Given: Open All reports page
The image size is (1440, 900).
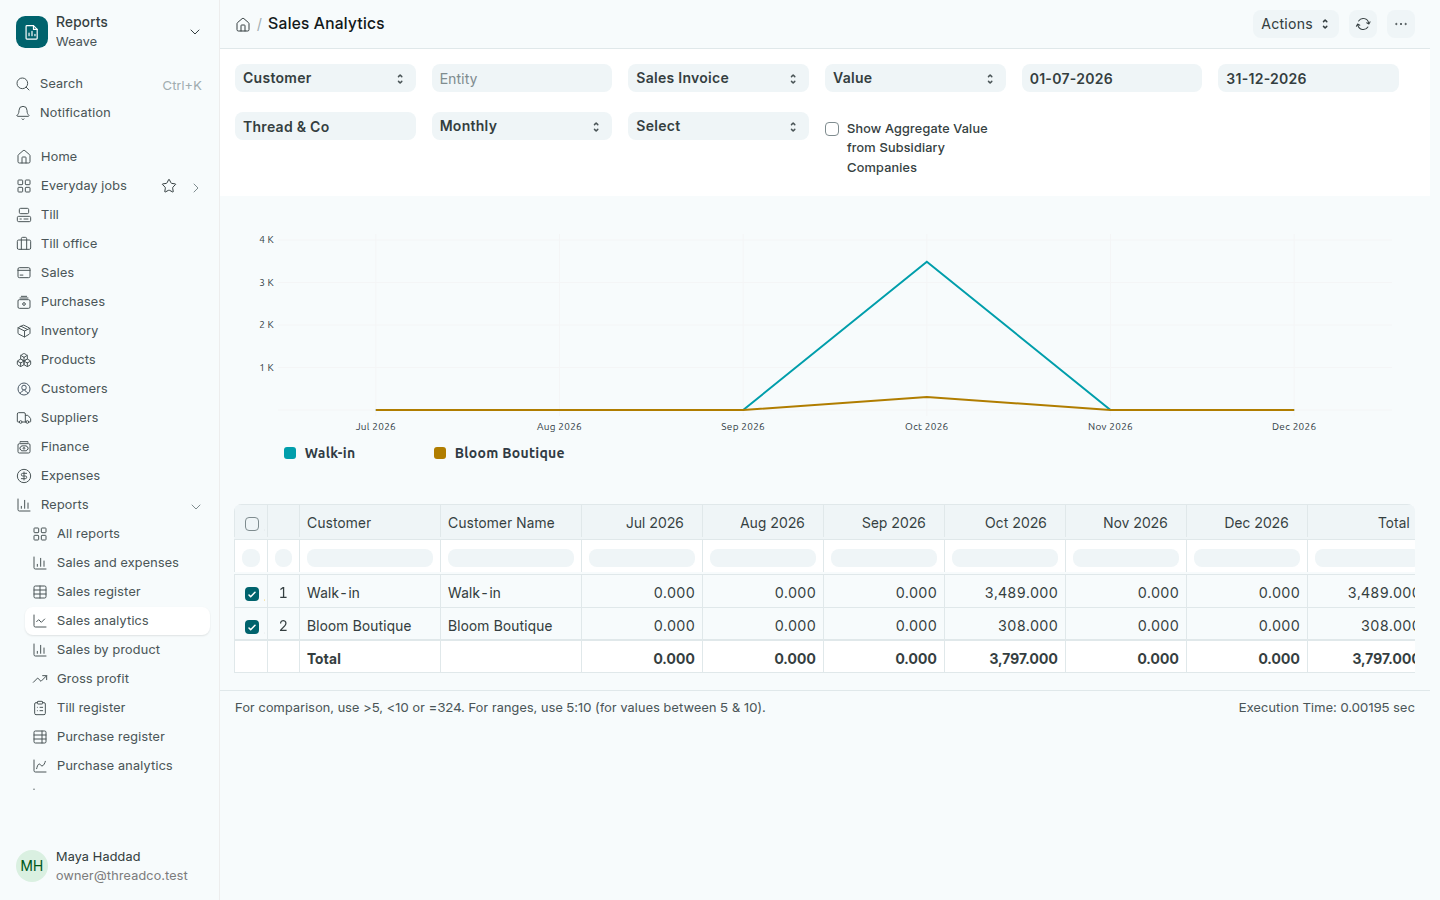Looking at the screenshot, I should coord(117,534).
